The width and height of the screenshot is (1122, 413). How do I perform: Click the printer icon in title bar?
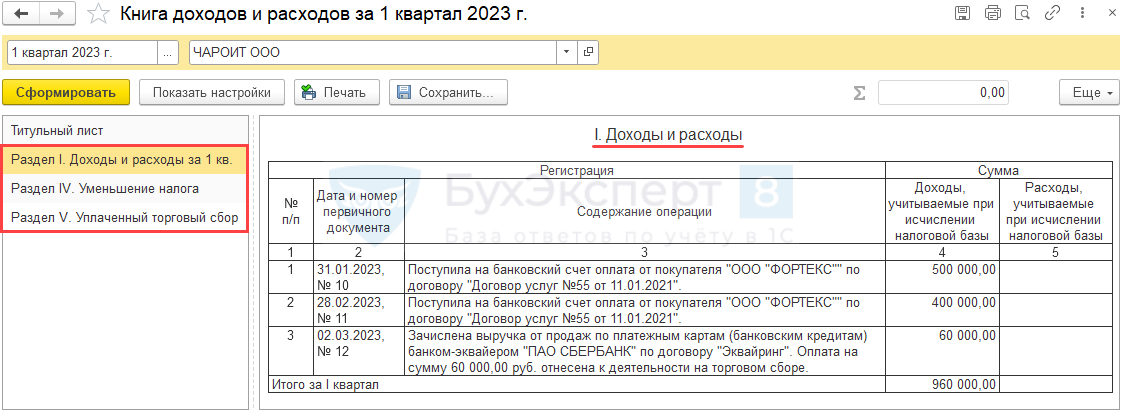(x=992, y=13)
